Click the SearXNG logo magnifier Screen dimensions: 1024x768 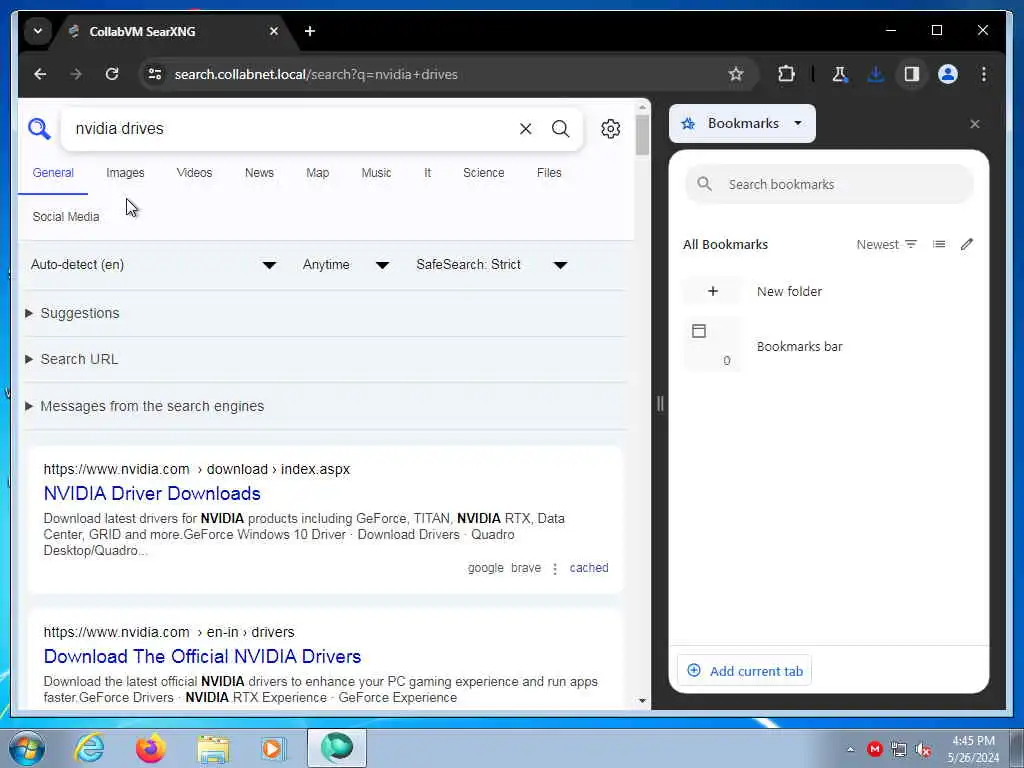(x=39, y=129)
